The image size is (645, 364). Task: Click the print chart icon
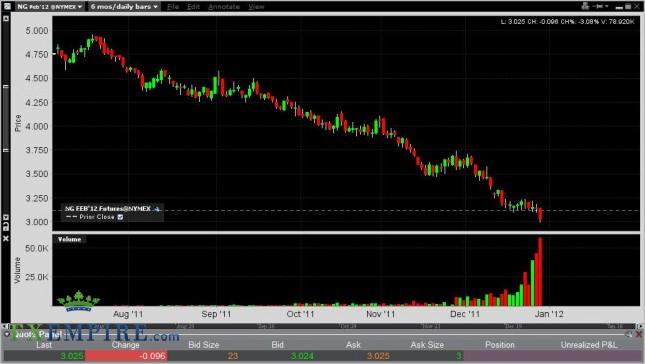(585, 6)
